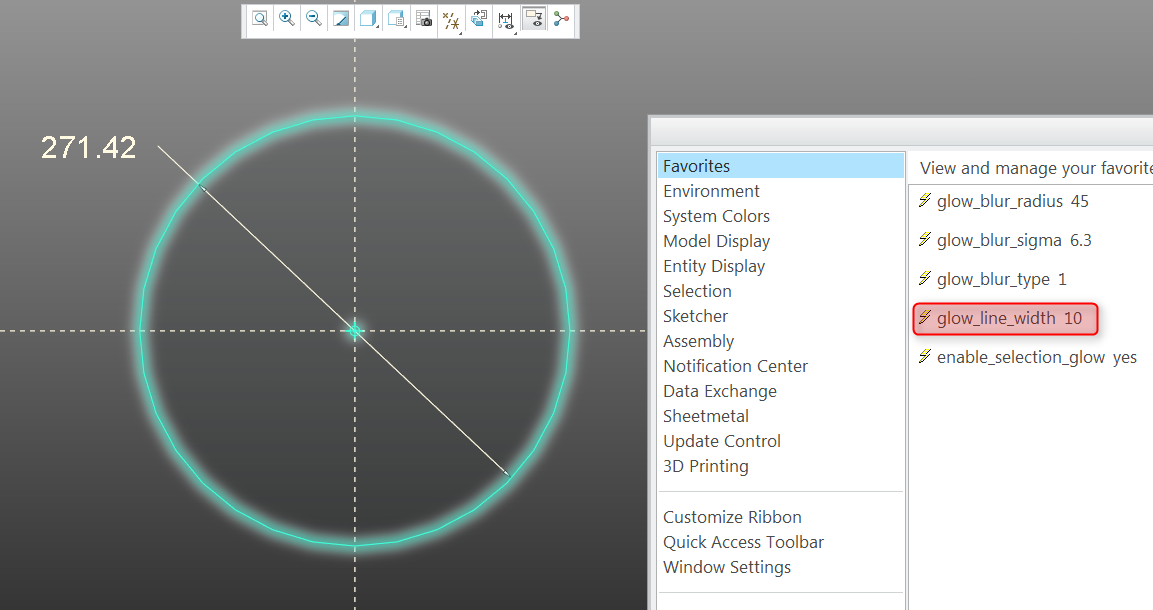This screenshot has height=610, width=1153.
Task: Click the sketch view orientation icon
Action: point(479,19)
